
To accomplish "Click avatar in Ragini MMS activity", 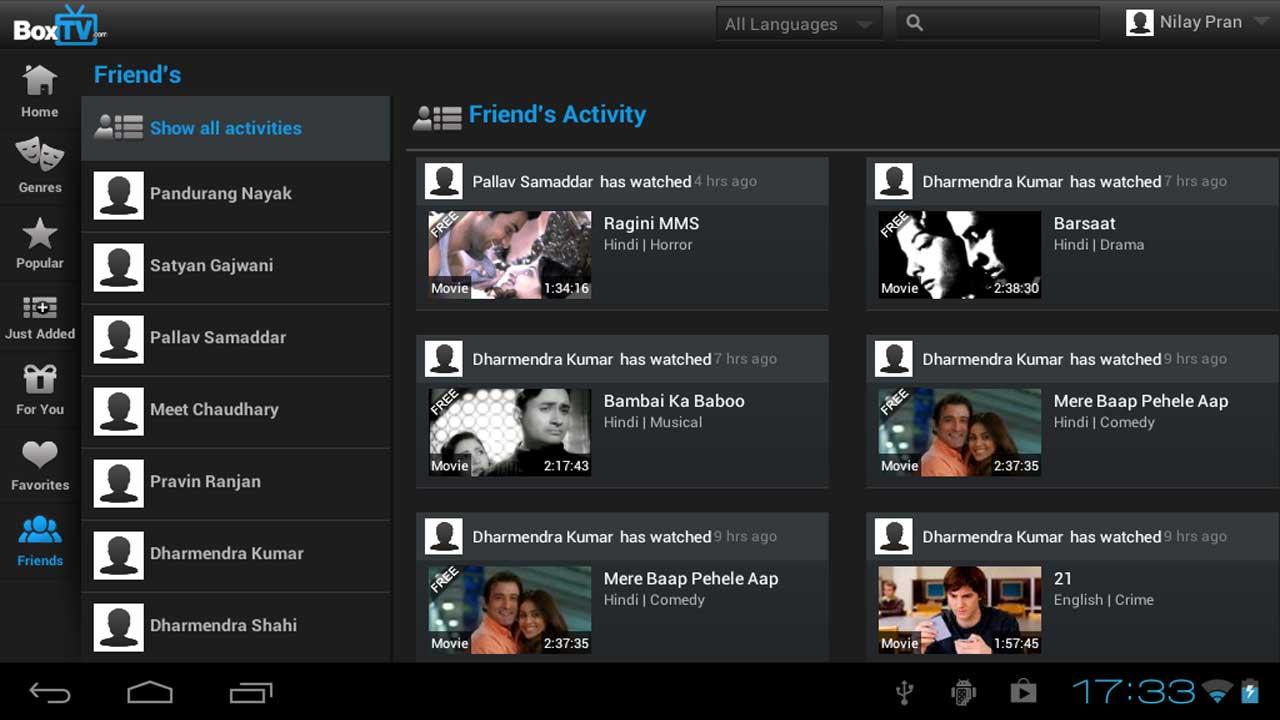I will click(x=444, y=181).
